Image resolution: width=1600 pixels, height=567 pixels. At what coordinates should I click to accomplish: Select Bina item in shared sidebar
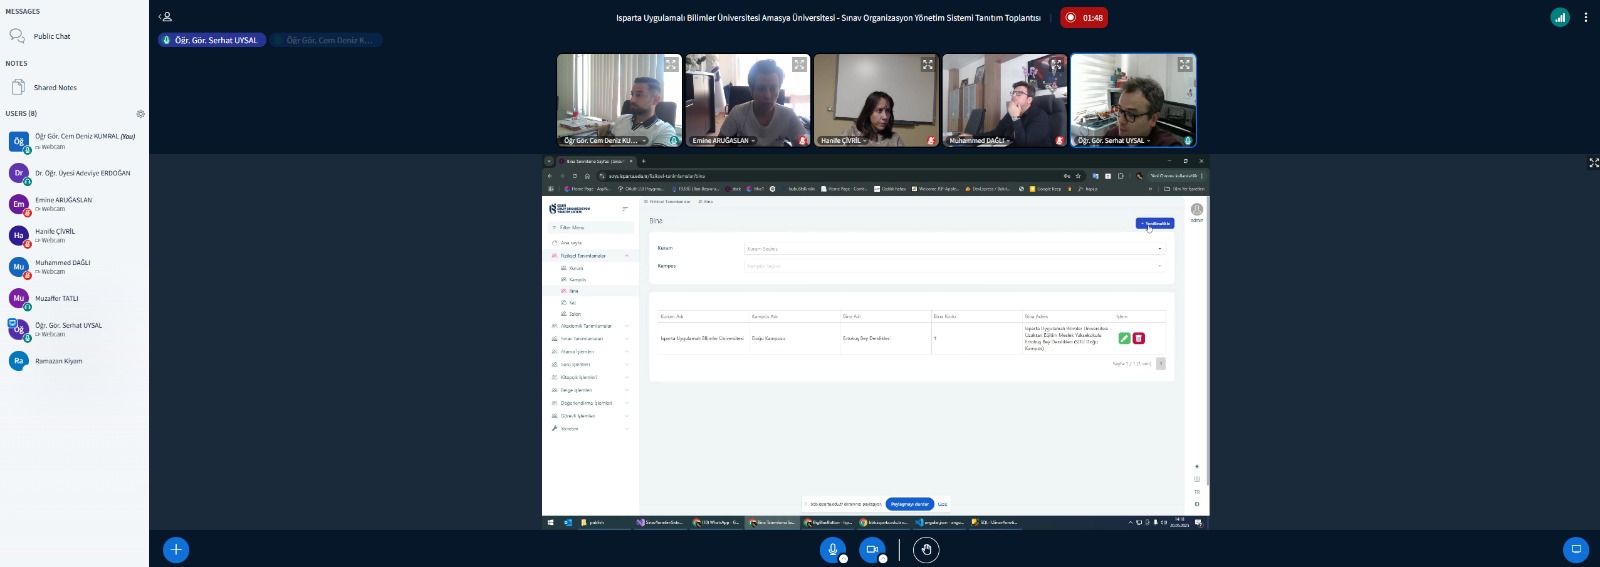(x=590, y=291)
